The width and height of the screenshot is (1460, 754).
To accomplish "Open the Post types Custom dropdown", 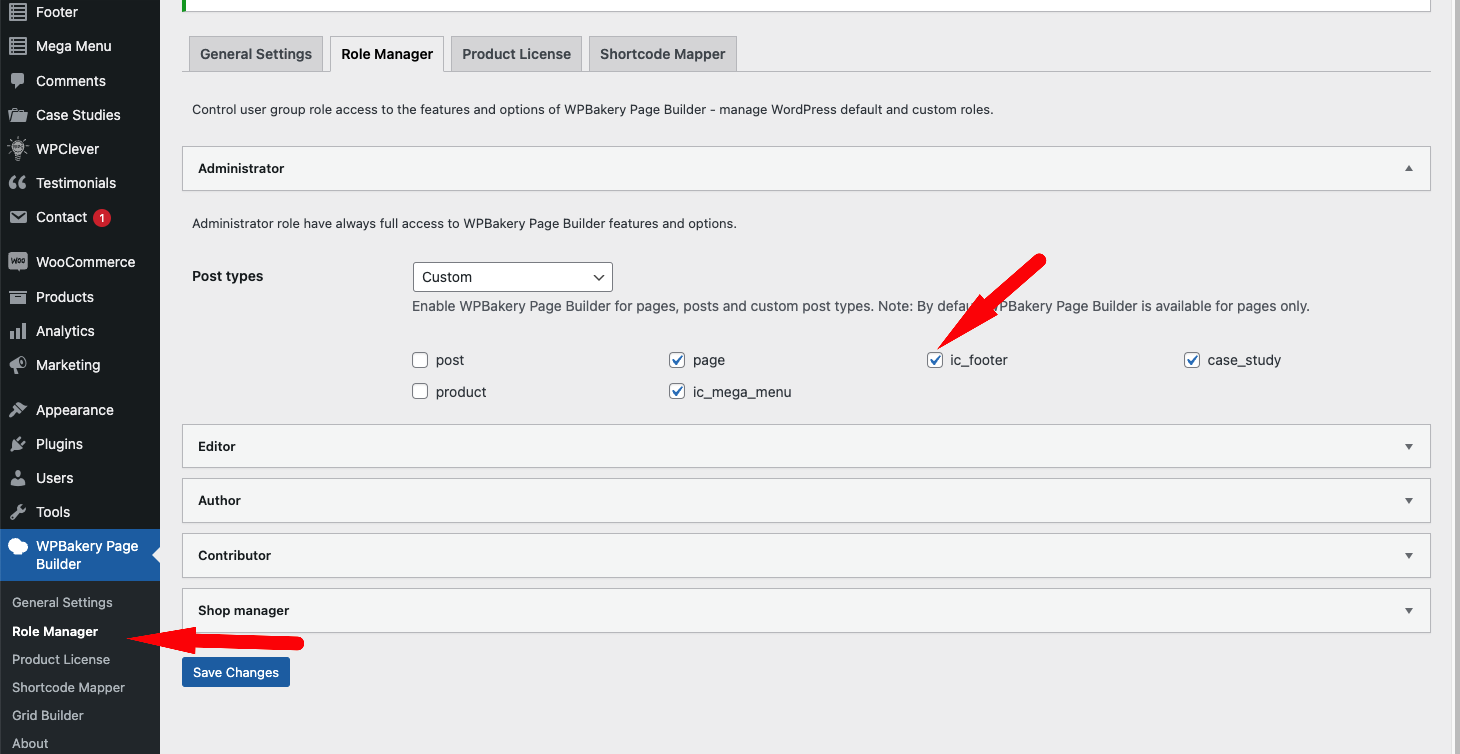I will click(512, 277).
